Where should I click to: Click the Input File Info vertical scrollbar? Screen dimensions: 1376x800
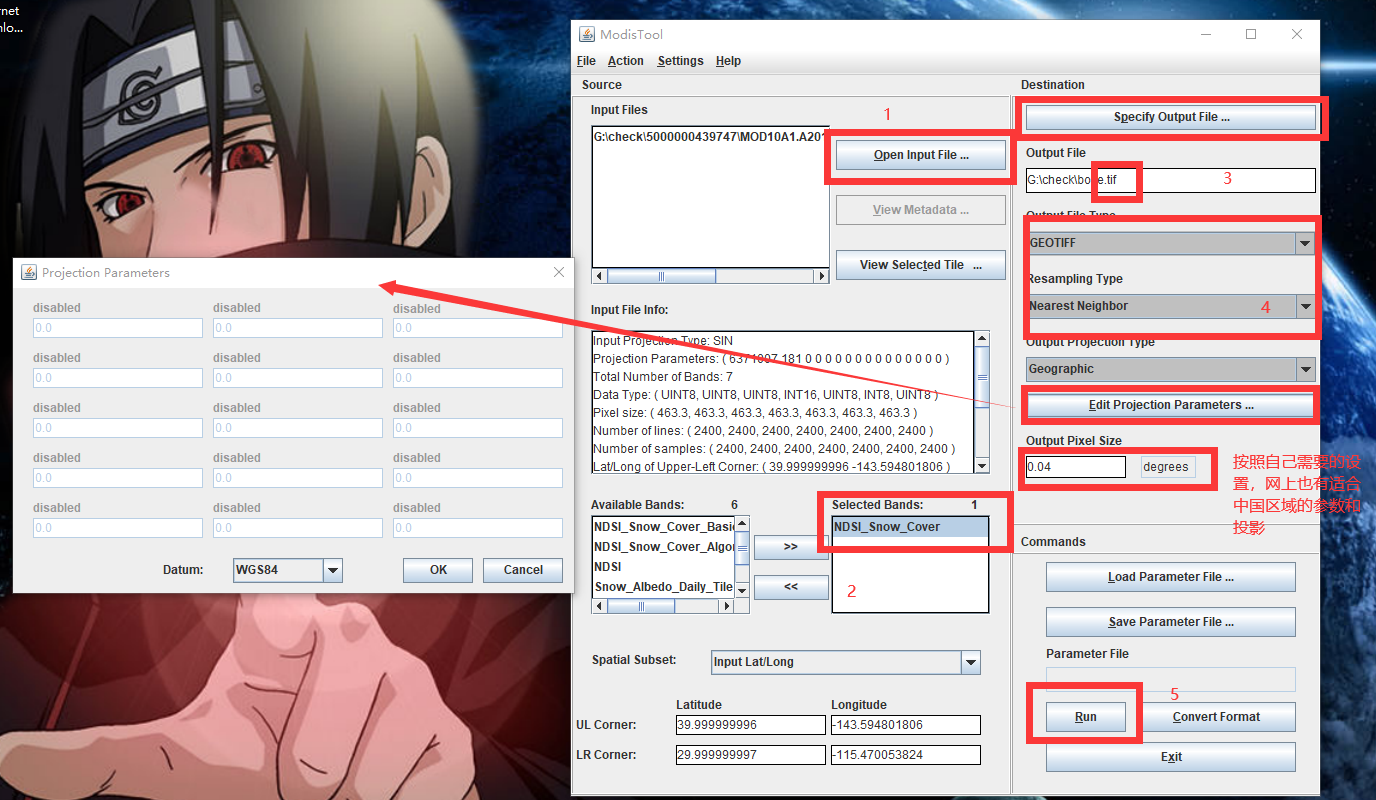click(x=982, y=402)
